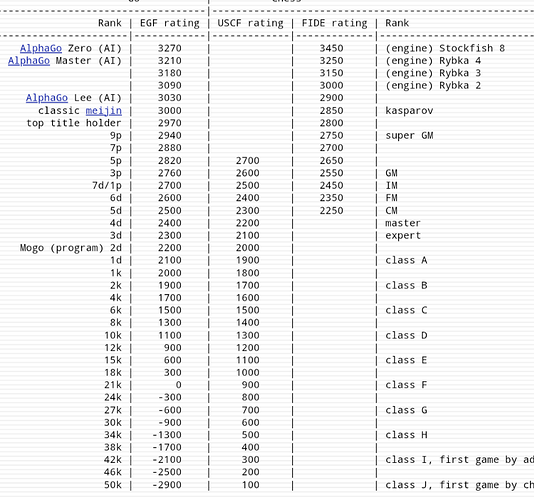This screenshot has height=500, width=534.
Task: Click the EGF rating column header
Action: tap(170, 23)
